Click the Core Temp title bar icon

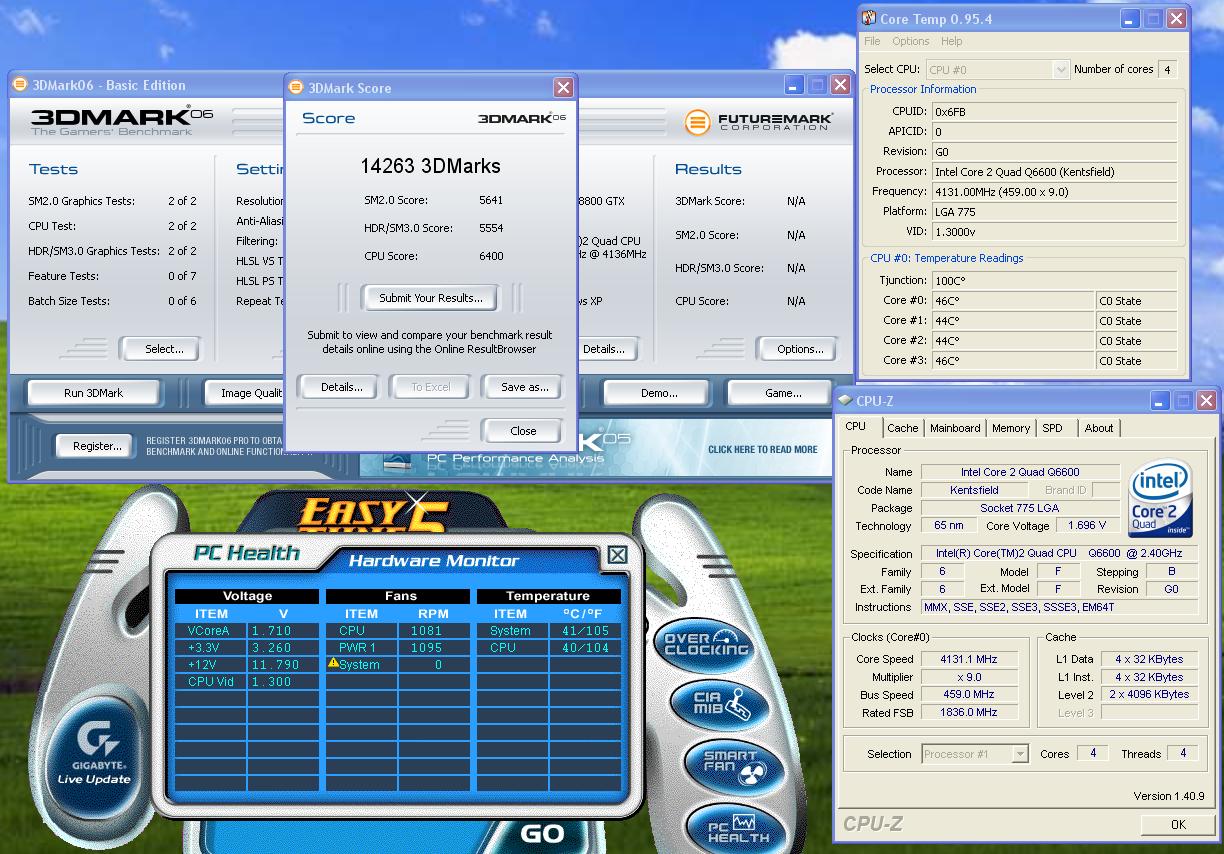[869, 18]
